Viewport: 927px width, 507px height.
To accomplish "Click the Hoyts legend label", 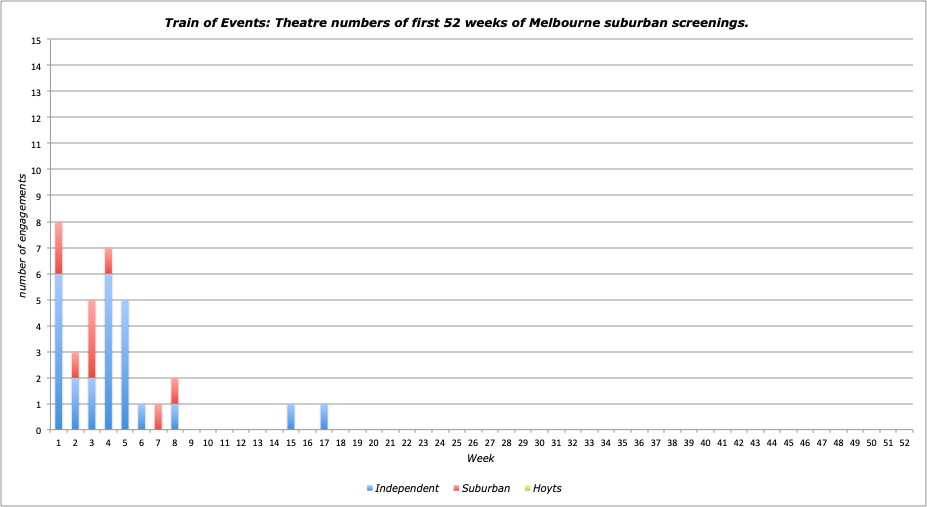I will click(x=547, y=489).
